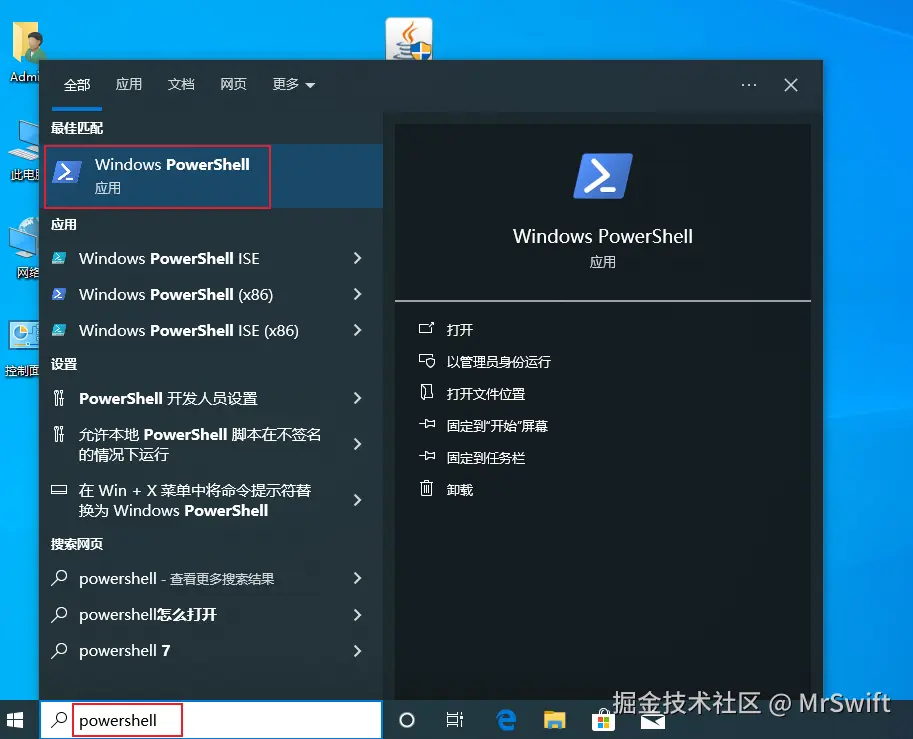This screenshot has width=913, height=739.
Task: Click the search icon beside powershell 7
Action: click(x=59, y=650)
